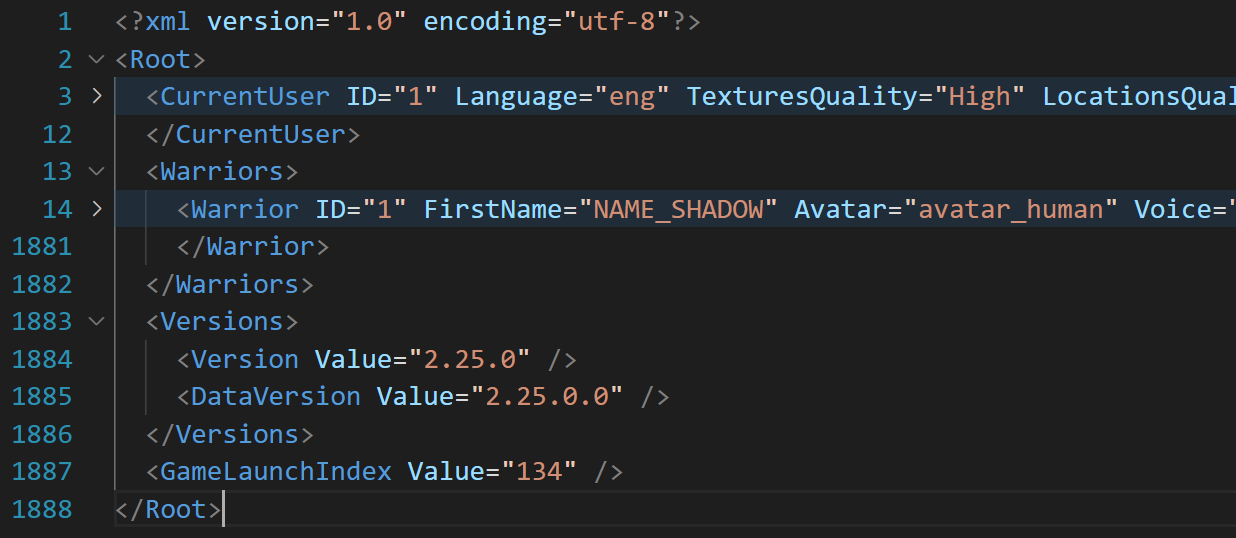Click line number 1 in the gutter
Screen dimensions: 1236x538
(x=64, y=22)
